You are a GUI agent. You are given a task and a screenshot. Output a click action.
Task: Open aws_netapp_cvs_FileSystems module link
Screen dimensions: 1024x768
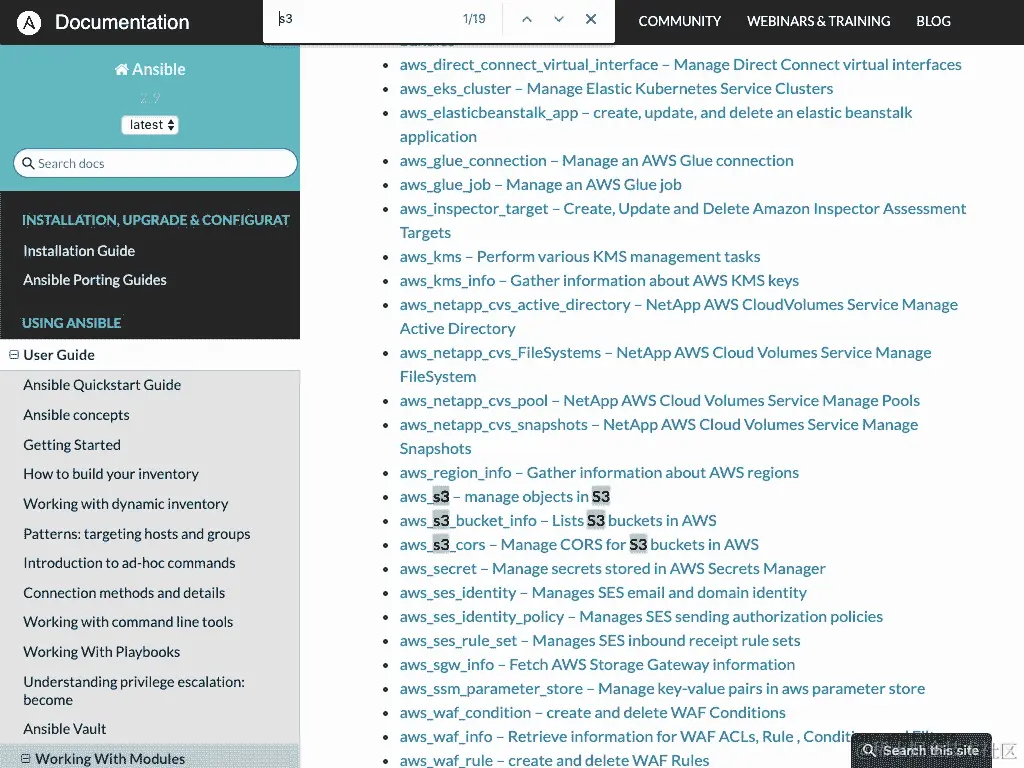[x=665, y=364]
